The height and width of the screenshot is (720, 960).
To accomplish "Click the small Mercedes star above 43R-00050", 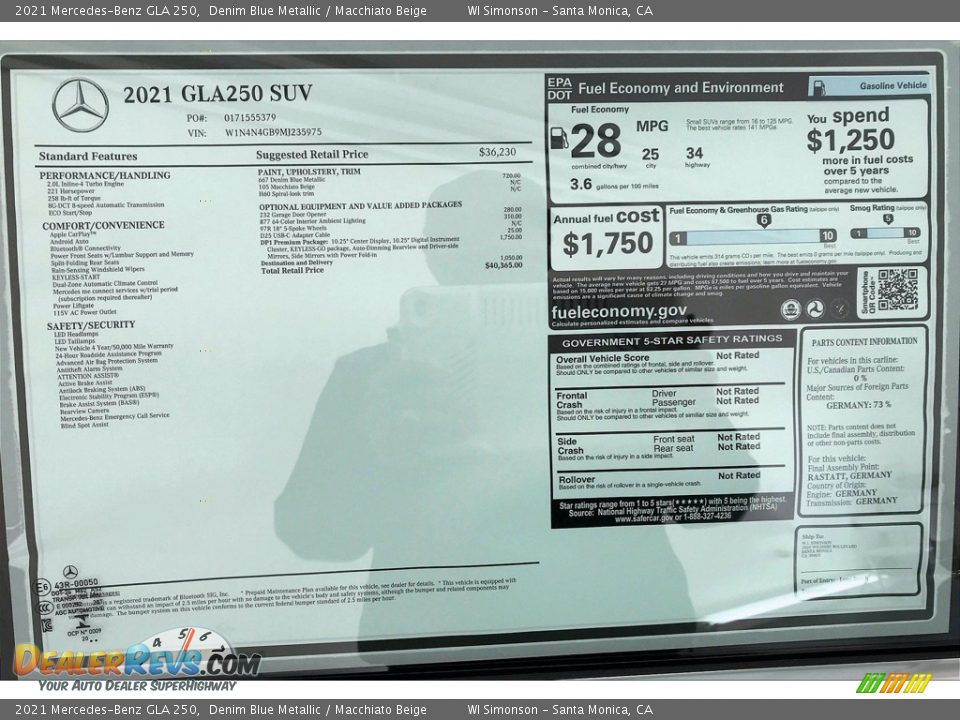I will (70, 572).
